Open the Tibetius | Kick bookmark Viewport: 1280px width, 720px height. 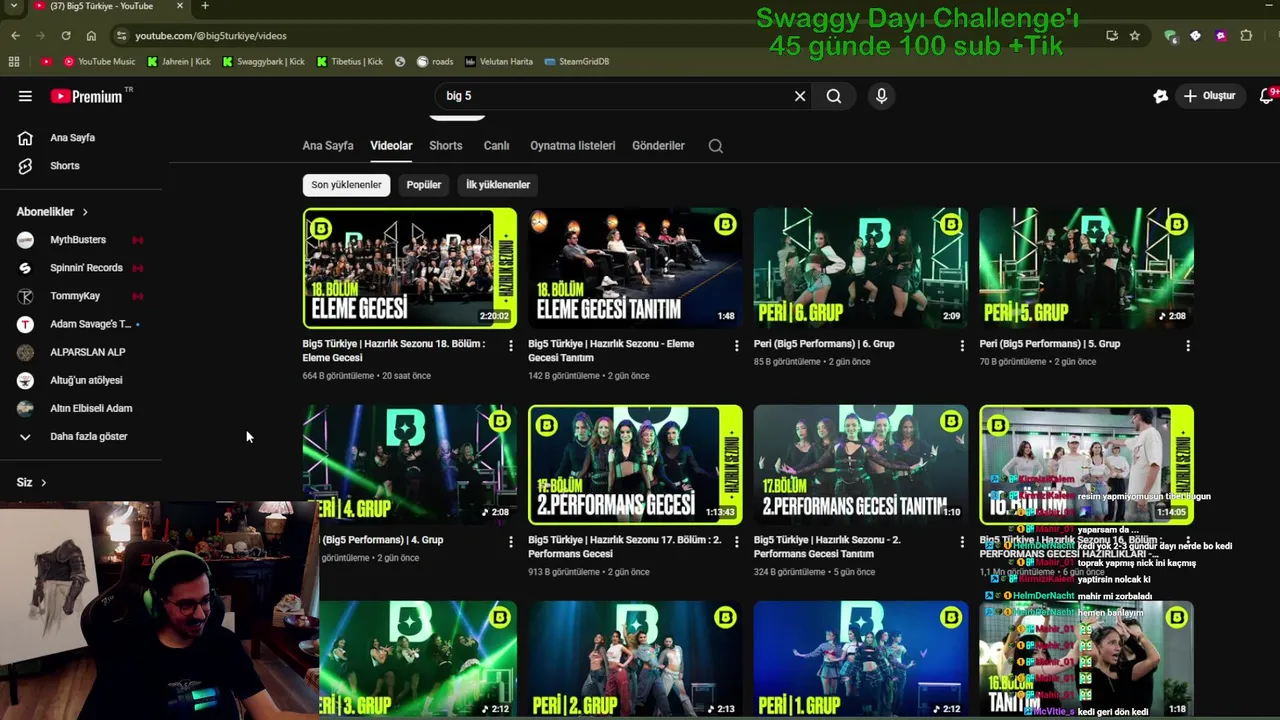coord(350,61)
